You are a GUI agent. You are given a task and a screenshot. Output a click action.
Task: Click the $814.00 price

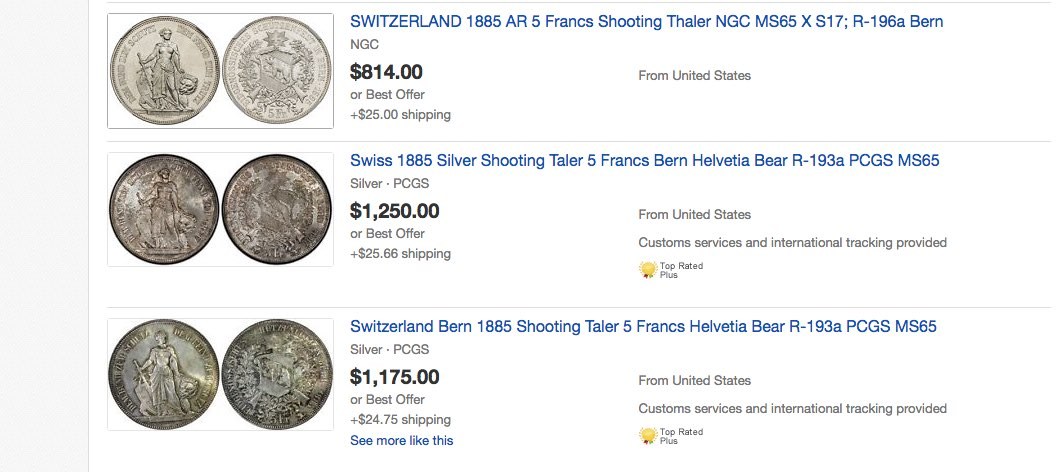386,72
